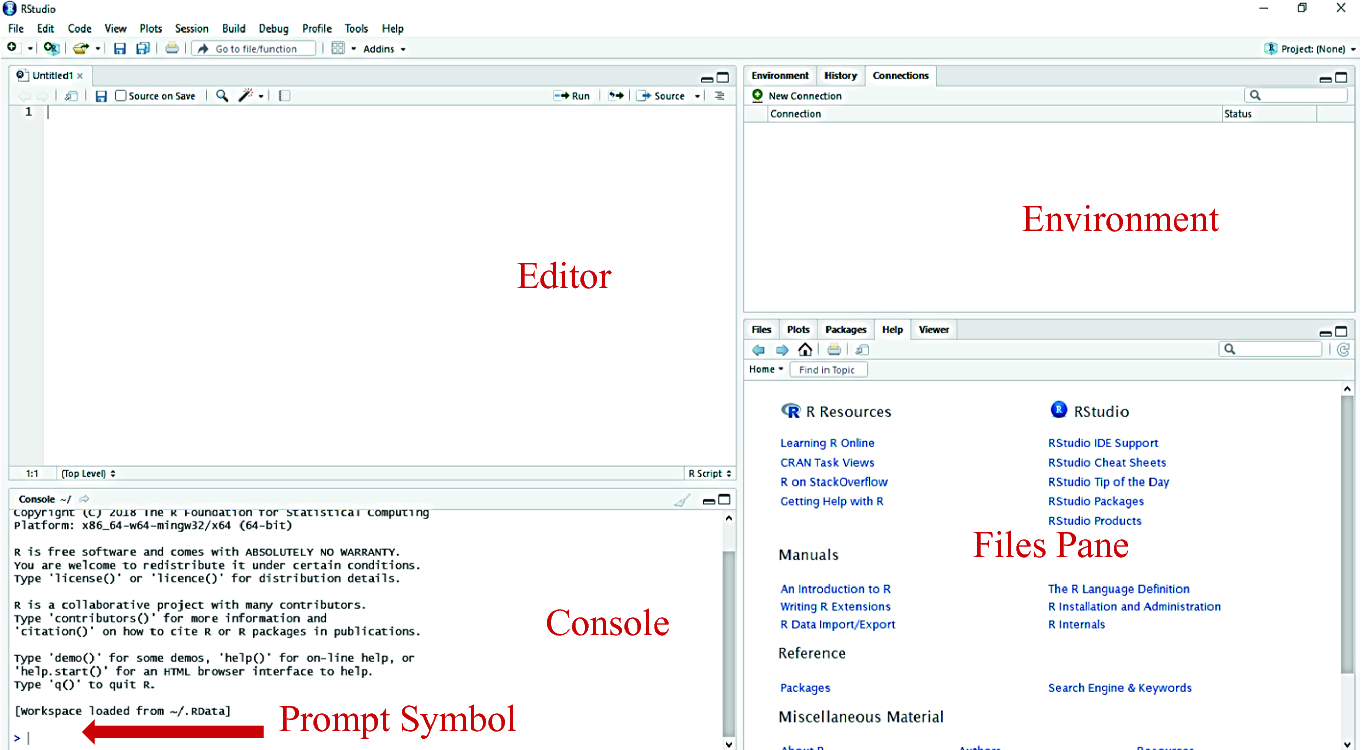Click the Connections search box
Screen dimensions: 1363x750
[1295, 96]
